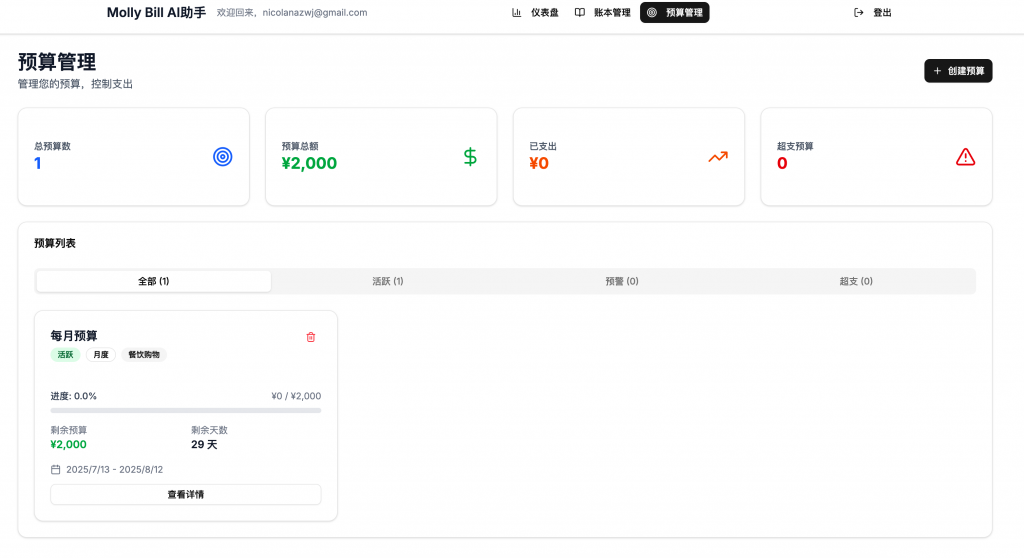This screenshot has height=558, width=1024.
Task: Open 账本管理 from the top navigation
Action: [603, 13]
